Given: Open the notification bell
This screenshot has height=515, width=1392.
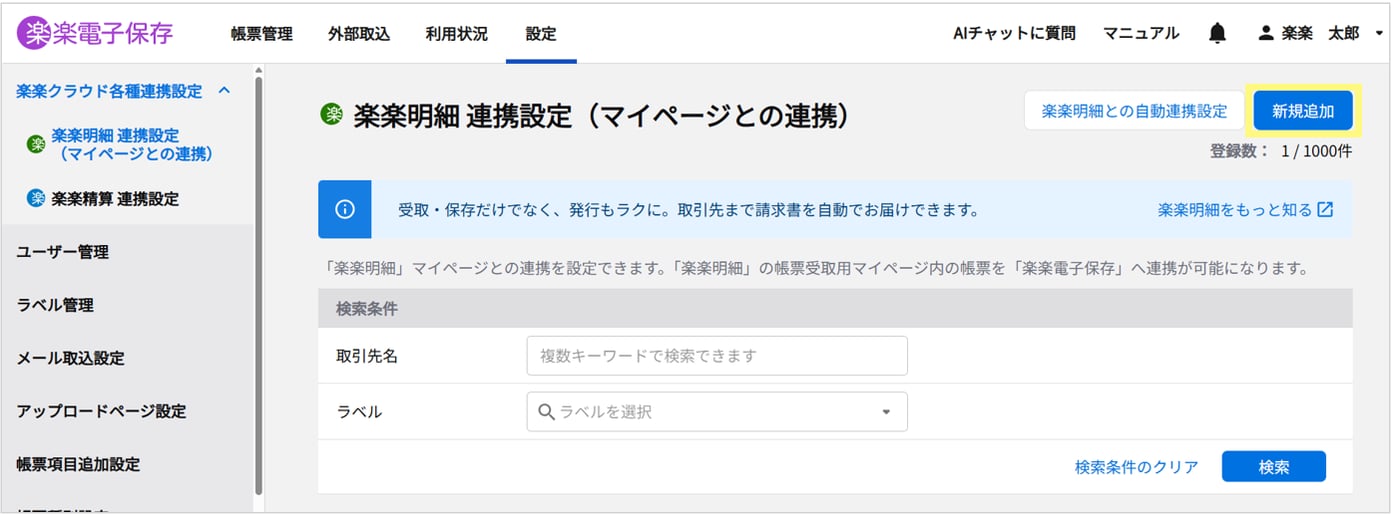Looking at the screenshot, I should pos(1217,33).
